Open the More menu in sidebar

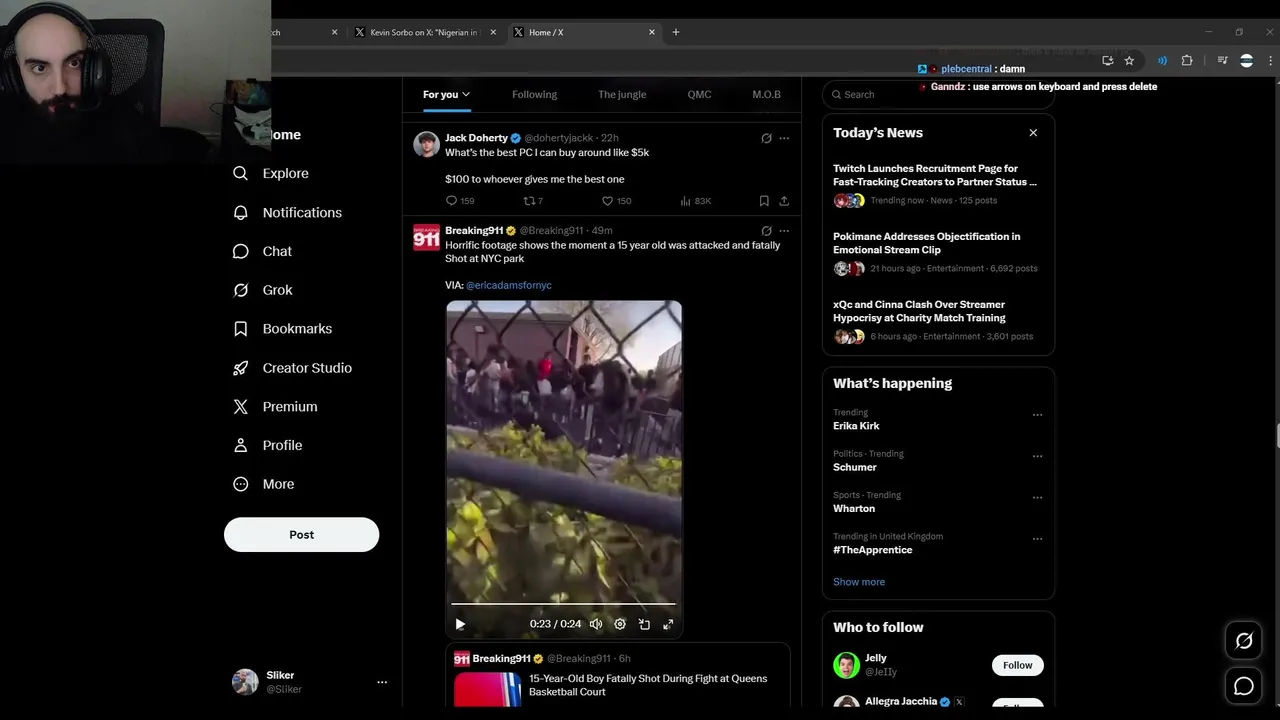click(x=263, y=484)
